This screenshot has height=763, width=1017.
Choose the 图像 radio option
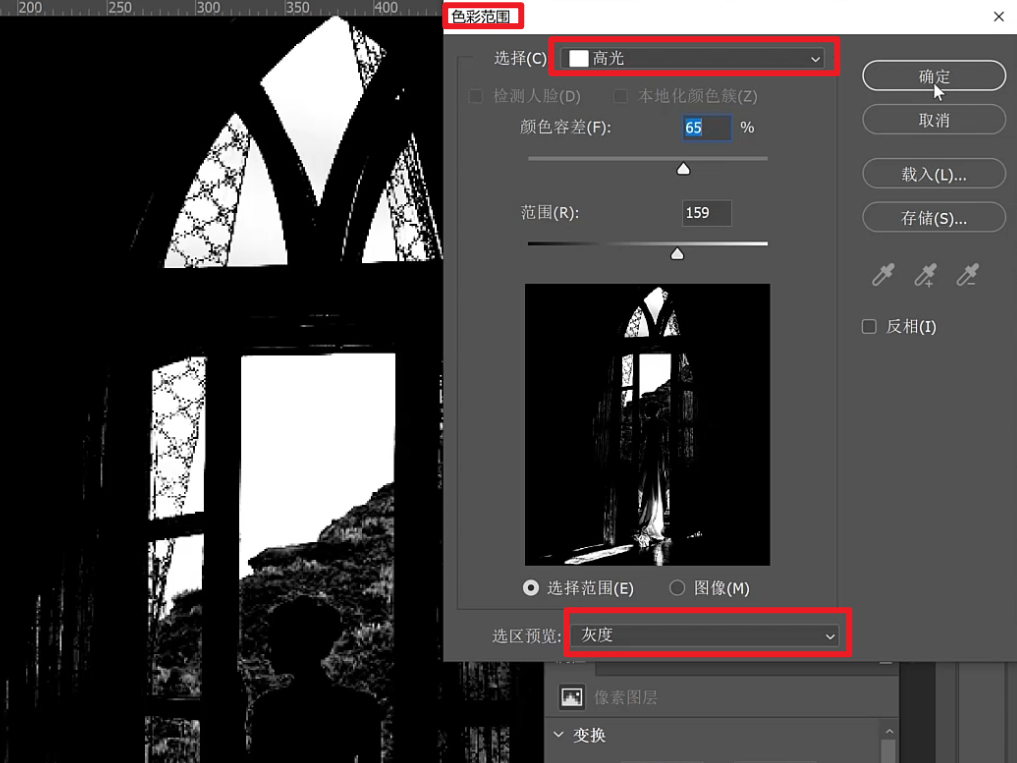point(677,588)
